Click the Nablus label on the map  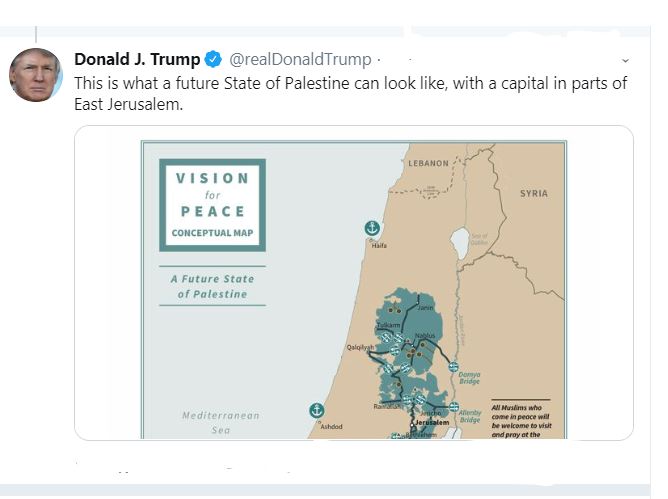(x=425, y=335)
